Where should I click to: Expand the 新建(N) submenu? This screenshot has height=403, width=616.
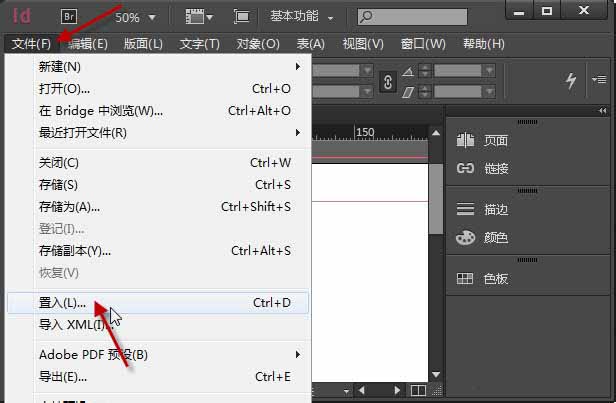(158, 67)
